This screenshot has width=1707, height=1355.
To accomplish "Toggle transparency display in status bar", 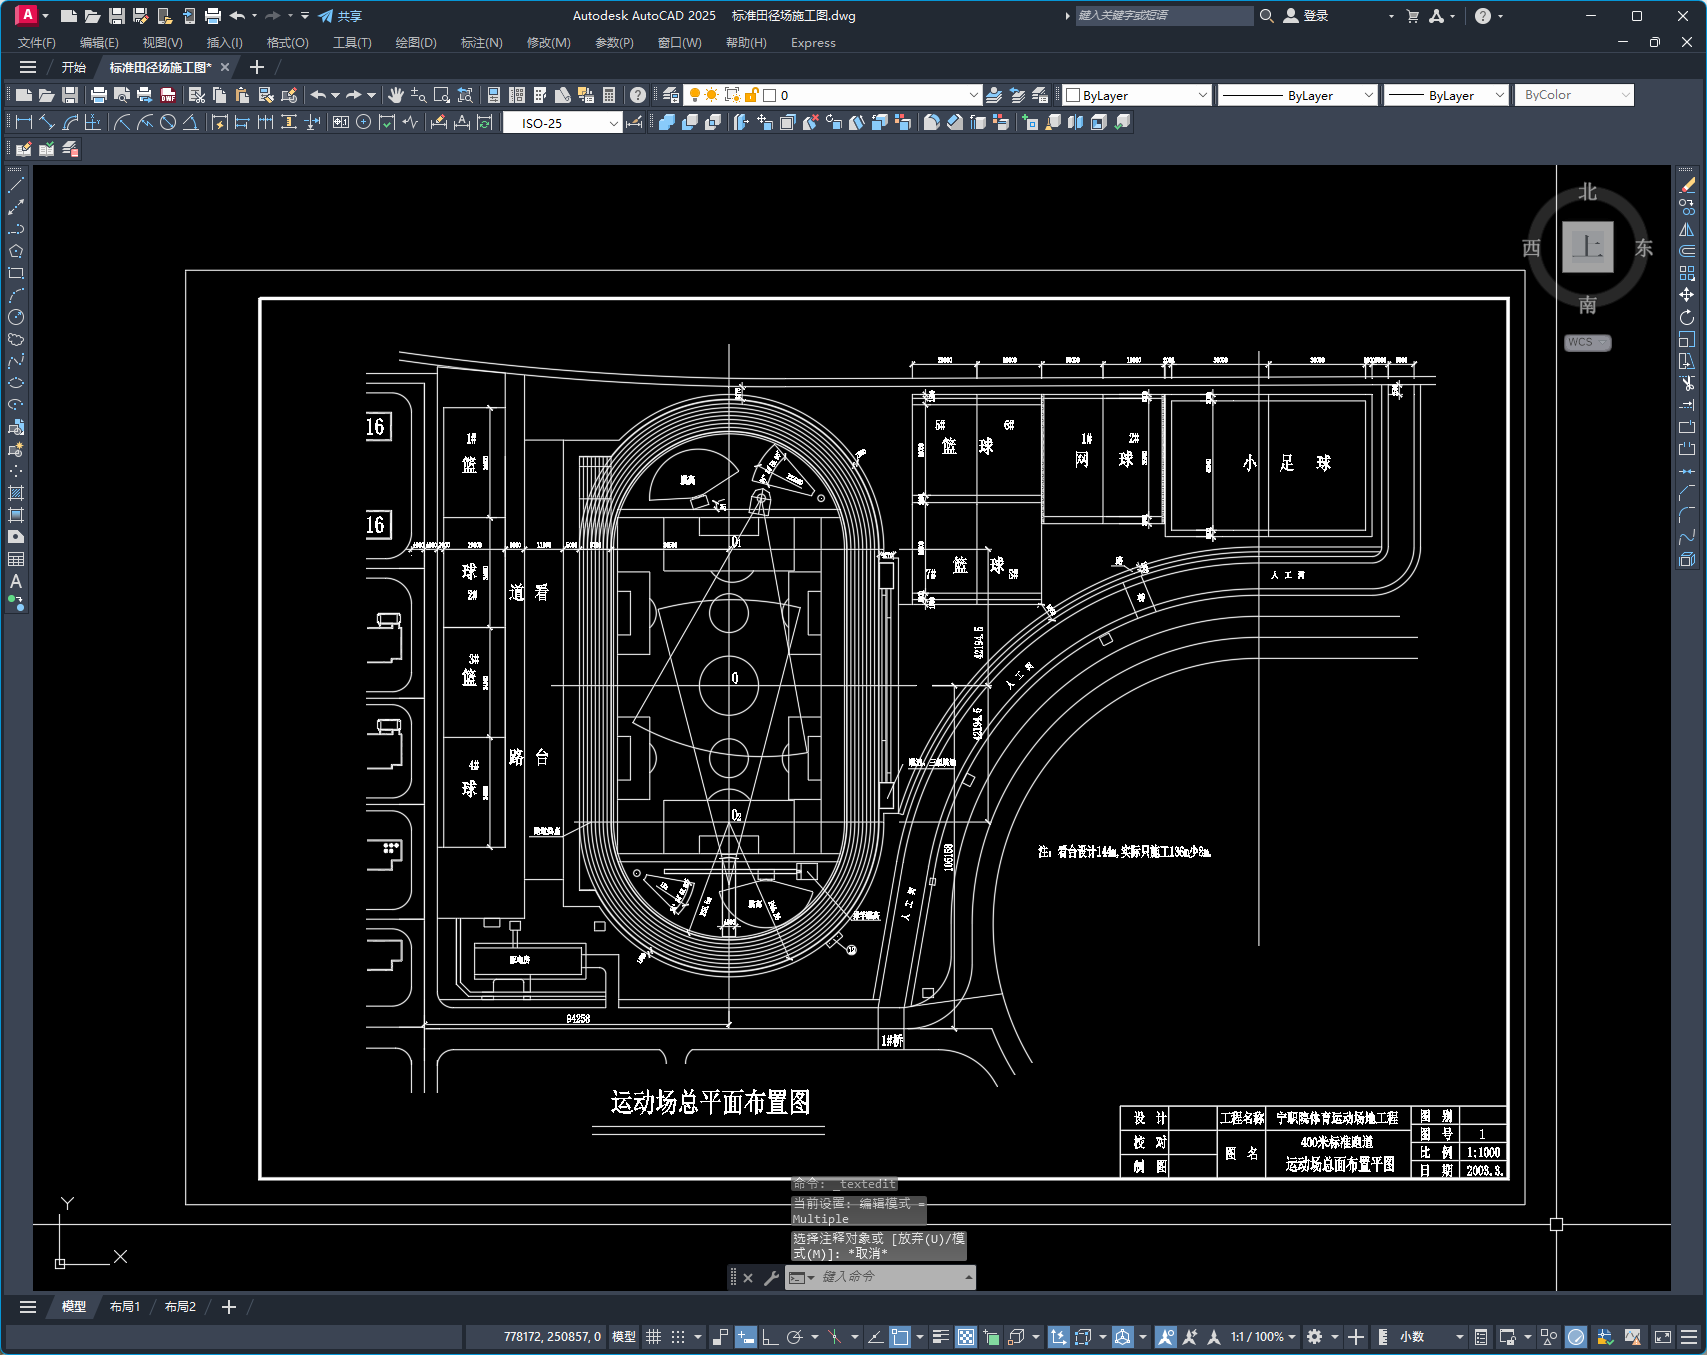I will tap(966, 1337).
